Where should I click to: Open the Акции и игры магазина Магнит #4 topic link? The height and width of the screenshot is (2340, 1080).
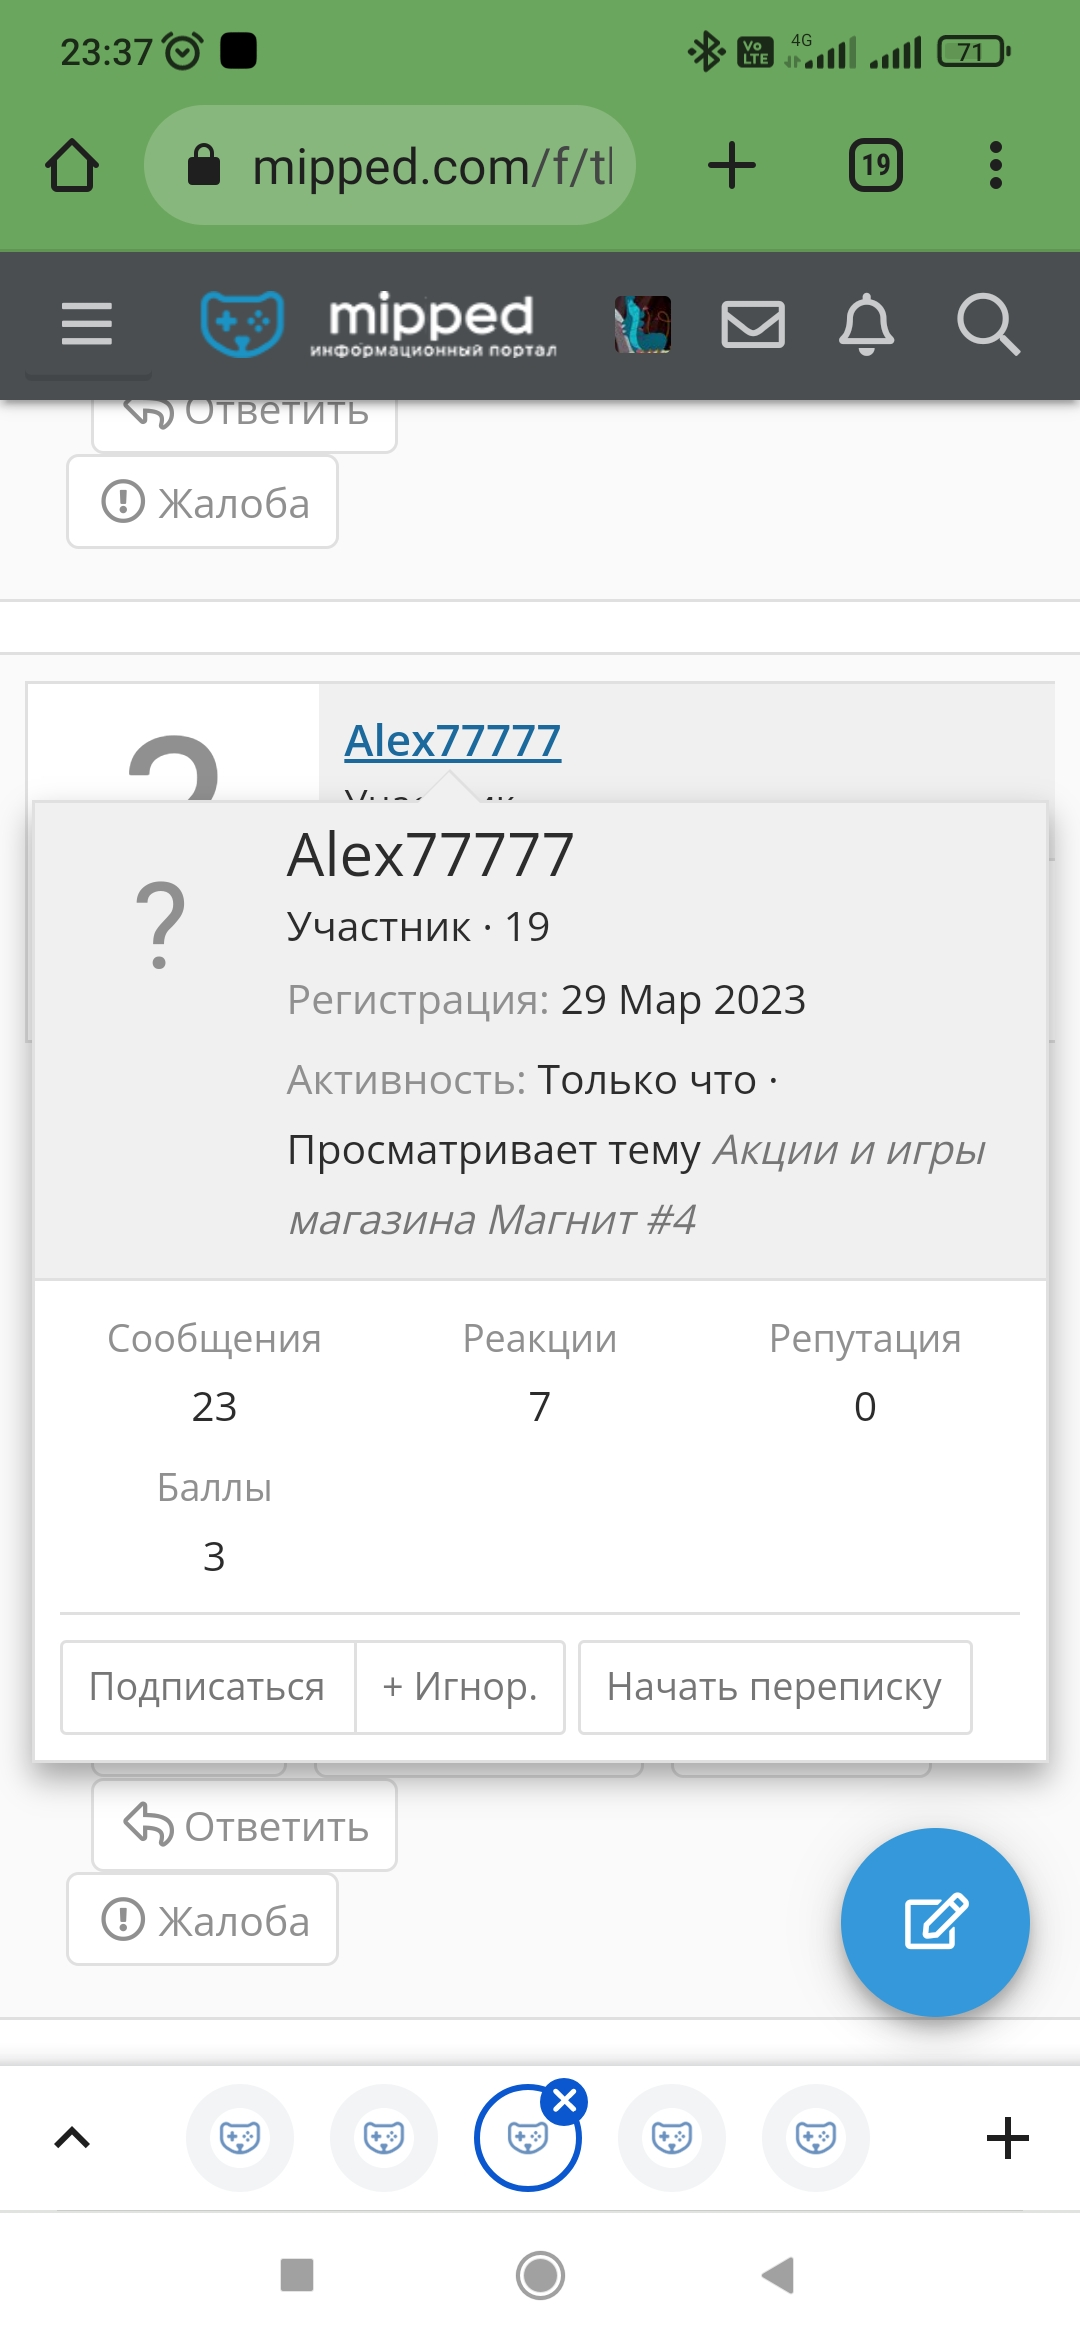(x=637, y=1185)
